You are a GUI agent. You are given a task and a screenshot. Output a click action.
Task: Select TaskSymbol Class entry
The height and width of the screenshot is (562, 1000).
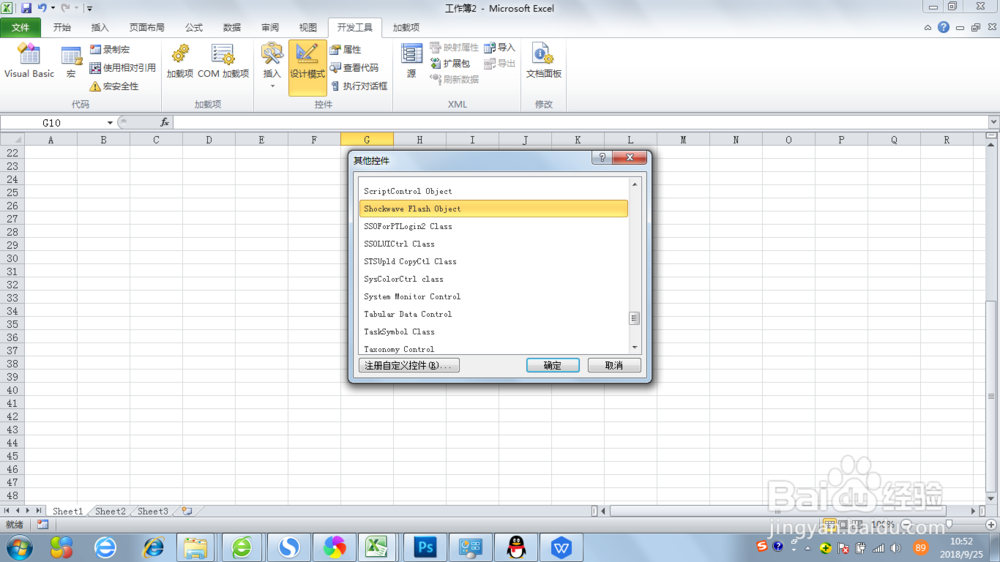494,332
